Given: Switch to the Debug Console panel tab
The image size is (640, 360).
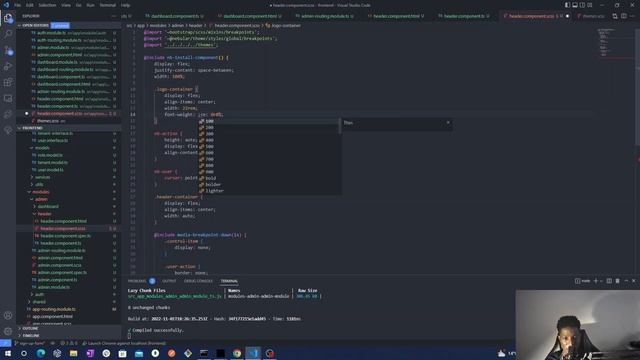Looking at the screenshot, I should click(x=198, y=281).
